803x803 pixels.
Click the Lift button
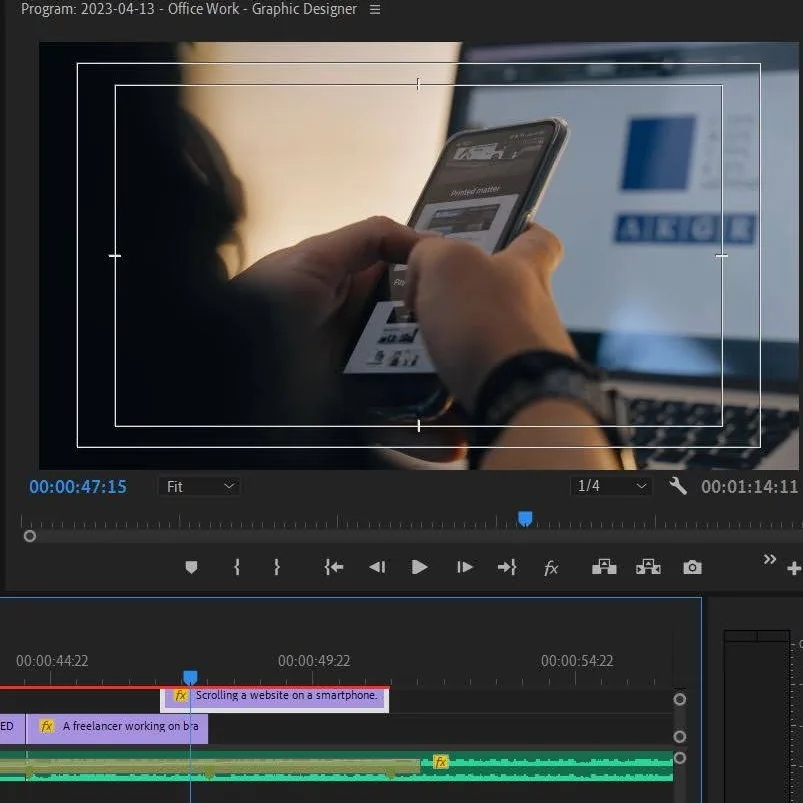(x=604, y=567)
